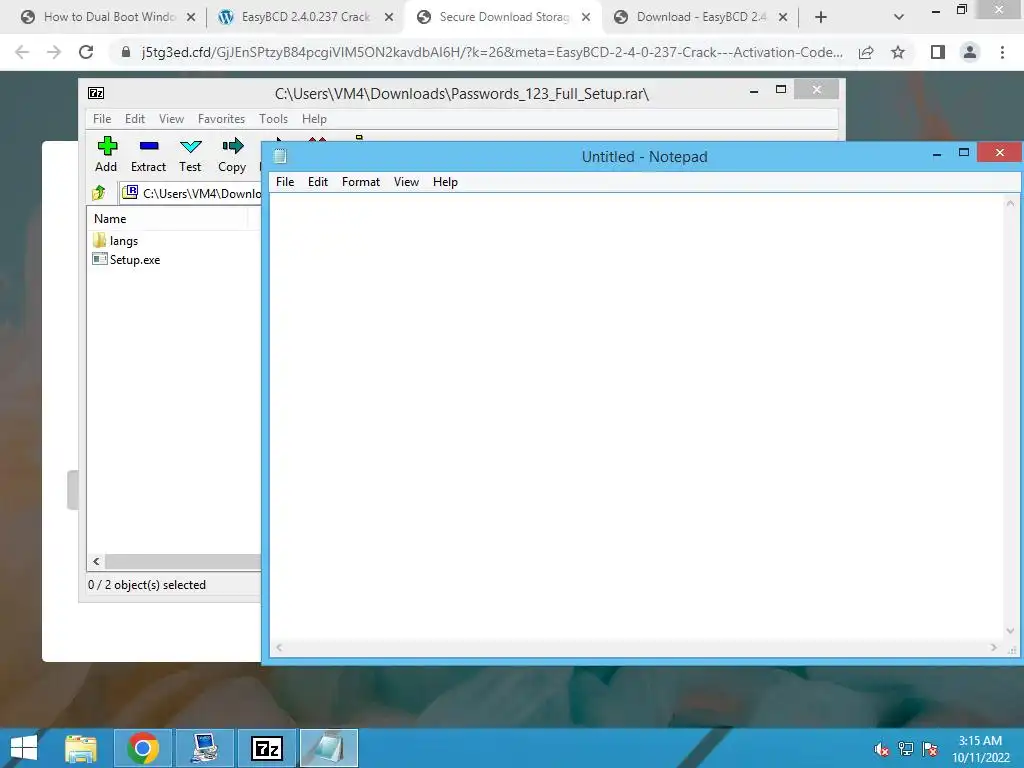The height and width of the screenshot is (768, 1024).
Task: Open 7-Zip View menu
Action: (171, 119)
